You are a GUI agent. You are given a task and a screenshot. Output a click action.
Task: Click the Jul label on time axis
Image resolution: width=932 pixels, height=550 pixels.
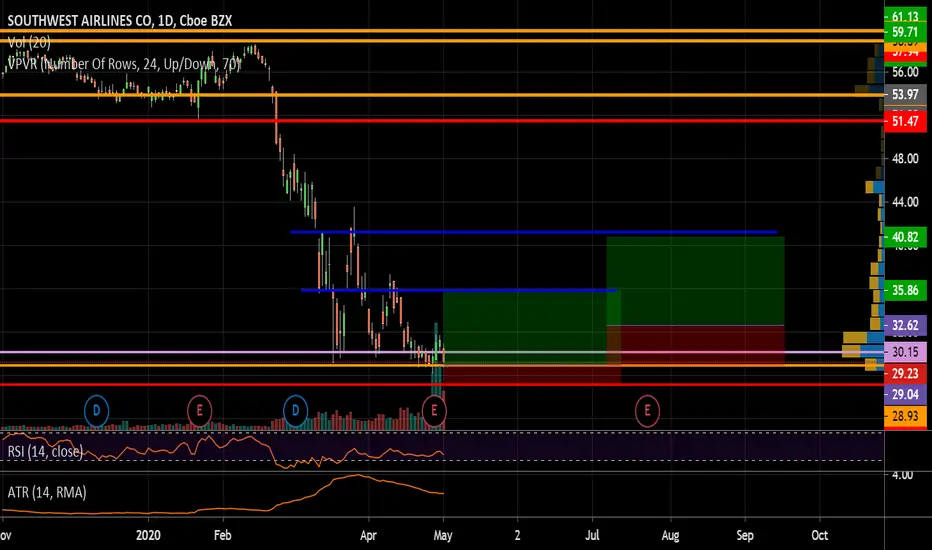(593, 535)
